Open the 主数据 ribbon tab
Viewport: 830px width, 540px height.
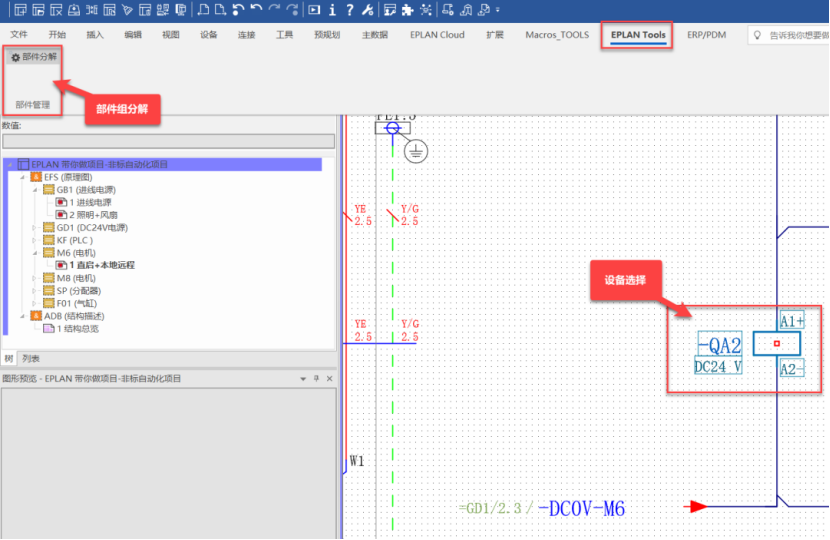click(375, 34)
